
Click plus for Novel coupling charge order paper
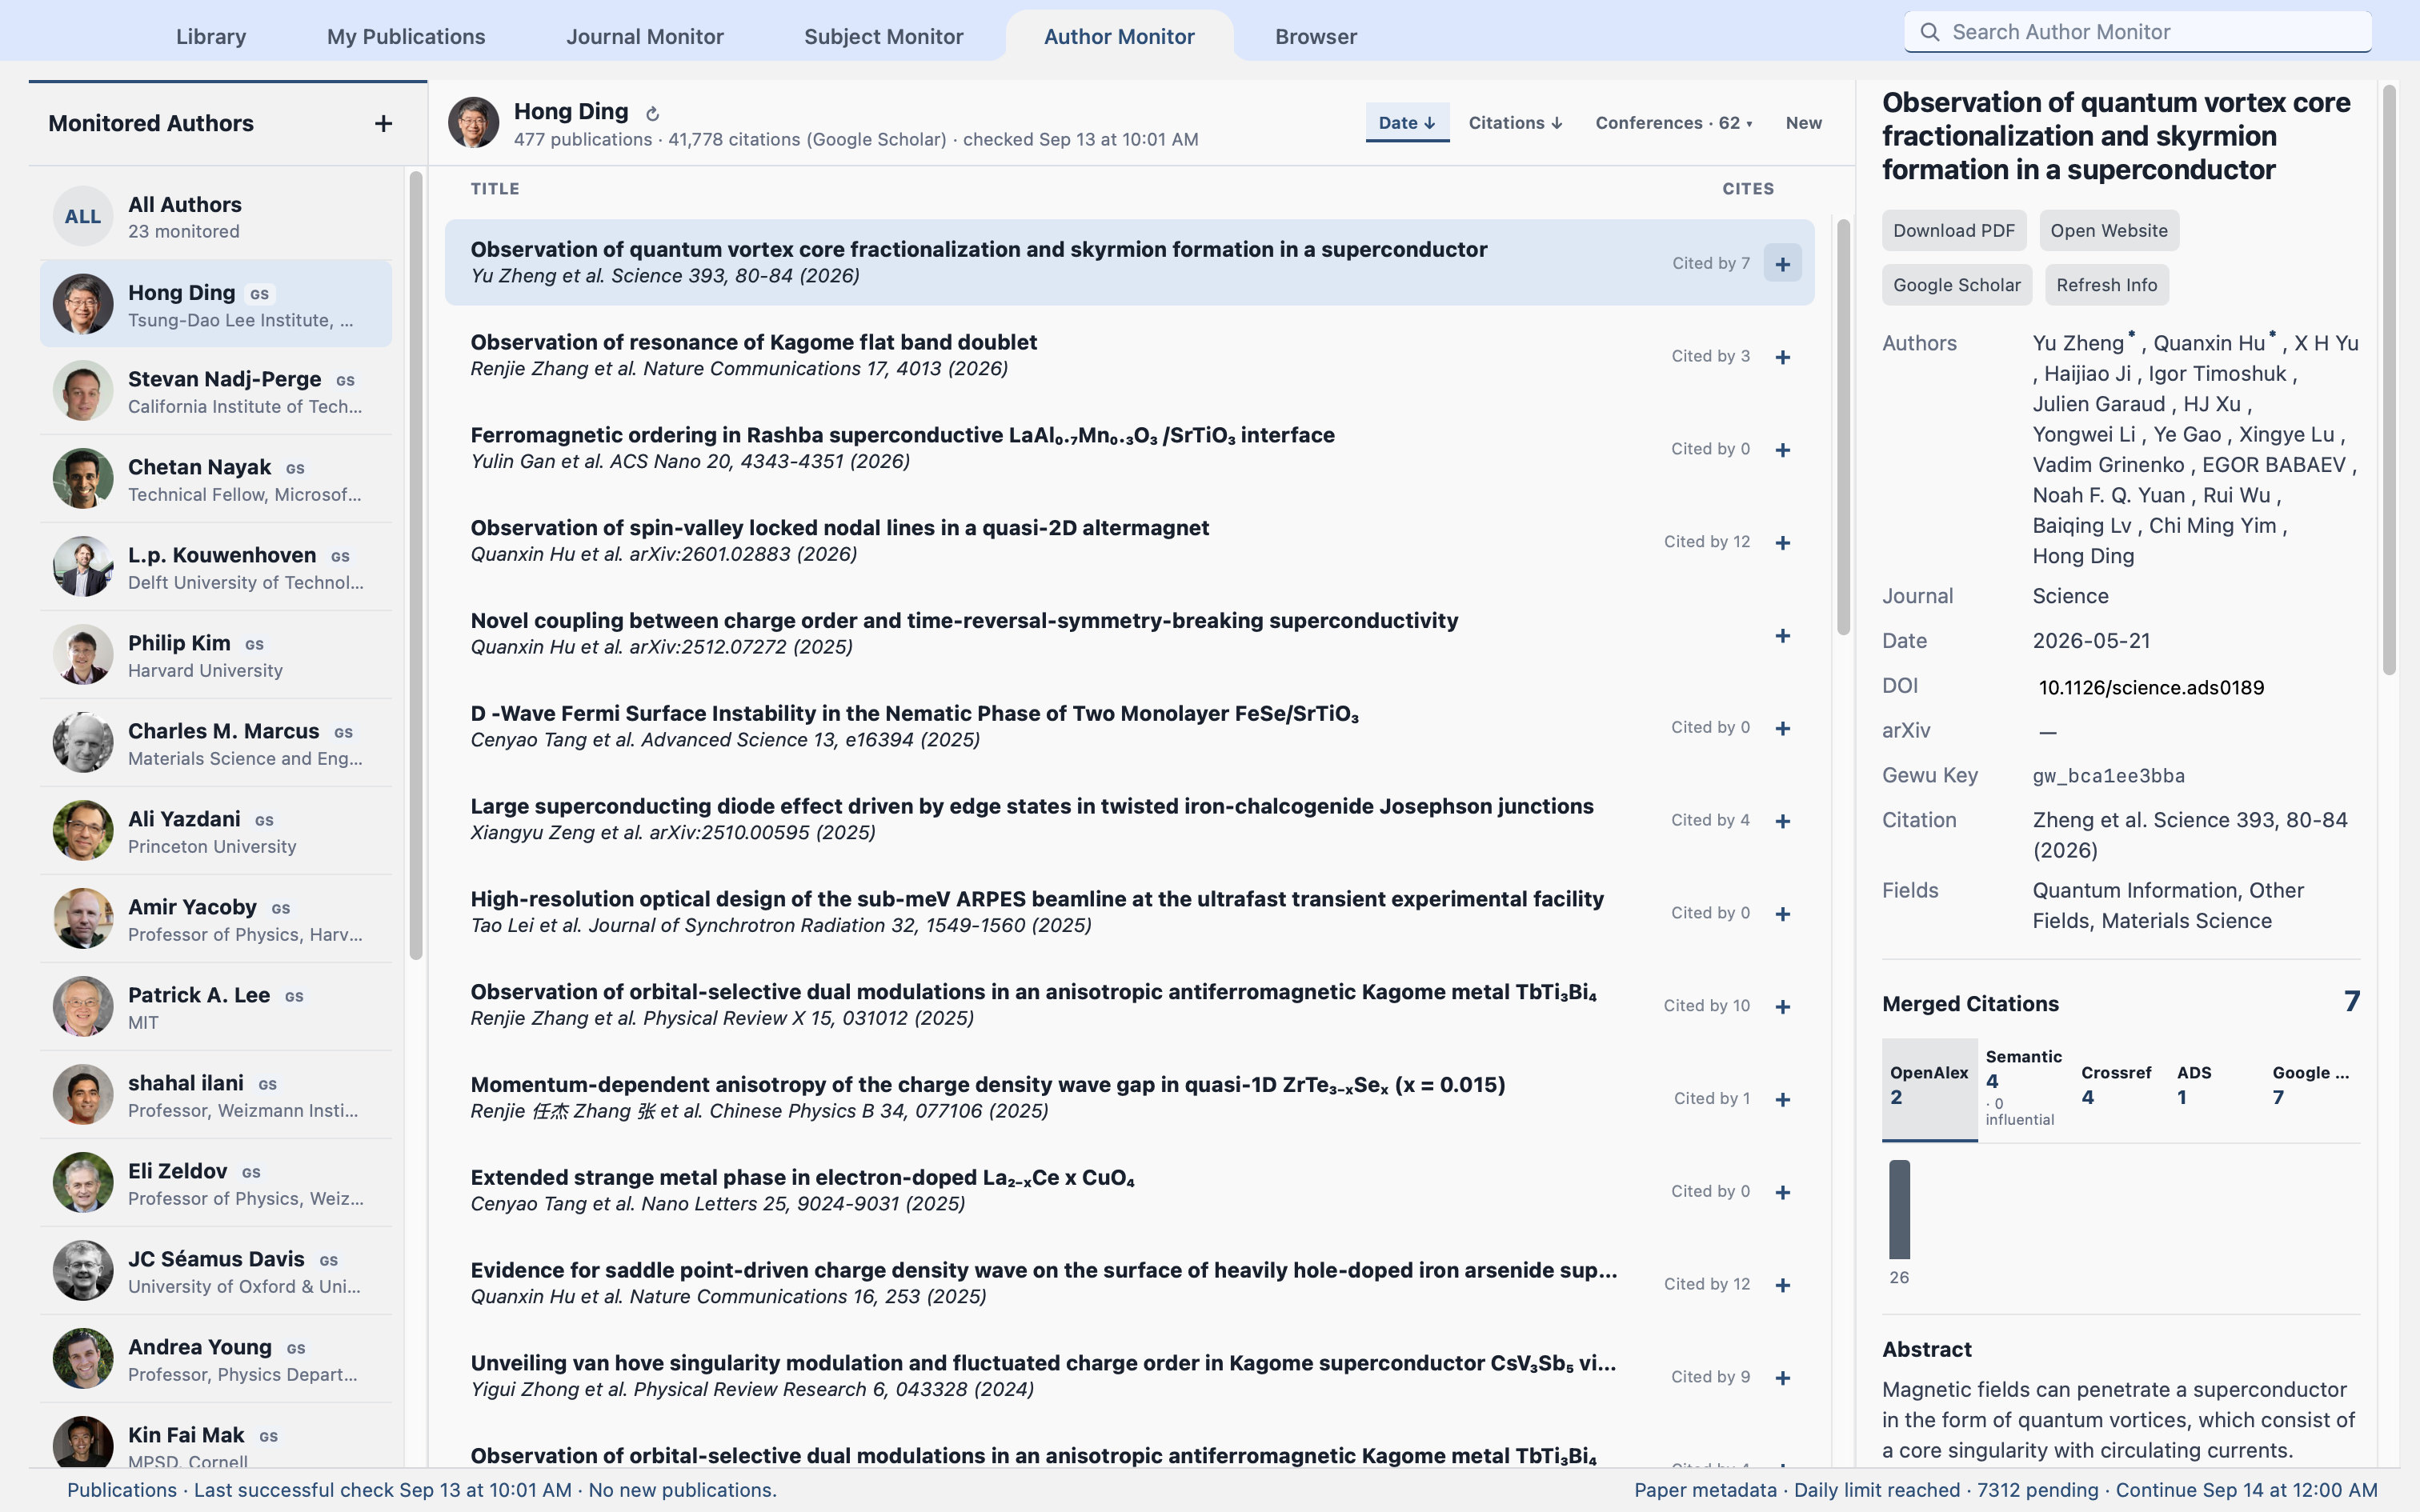click(x=1782, y=636)
